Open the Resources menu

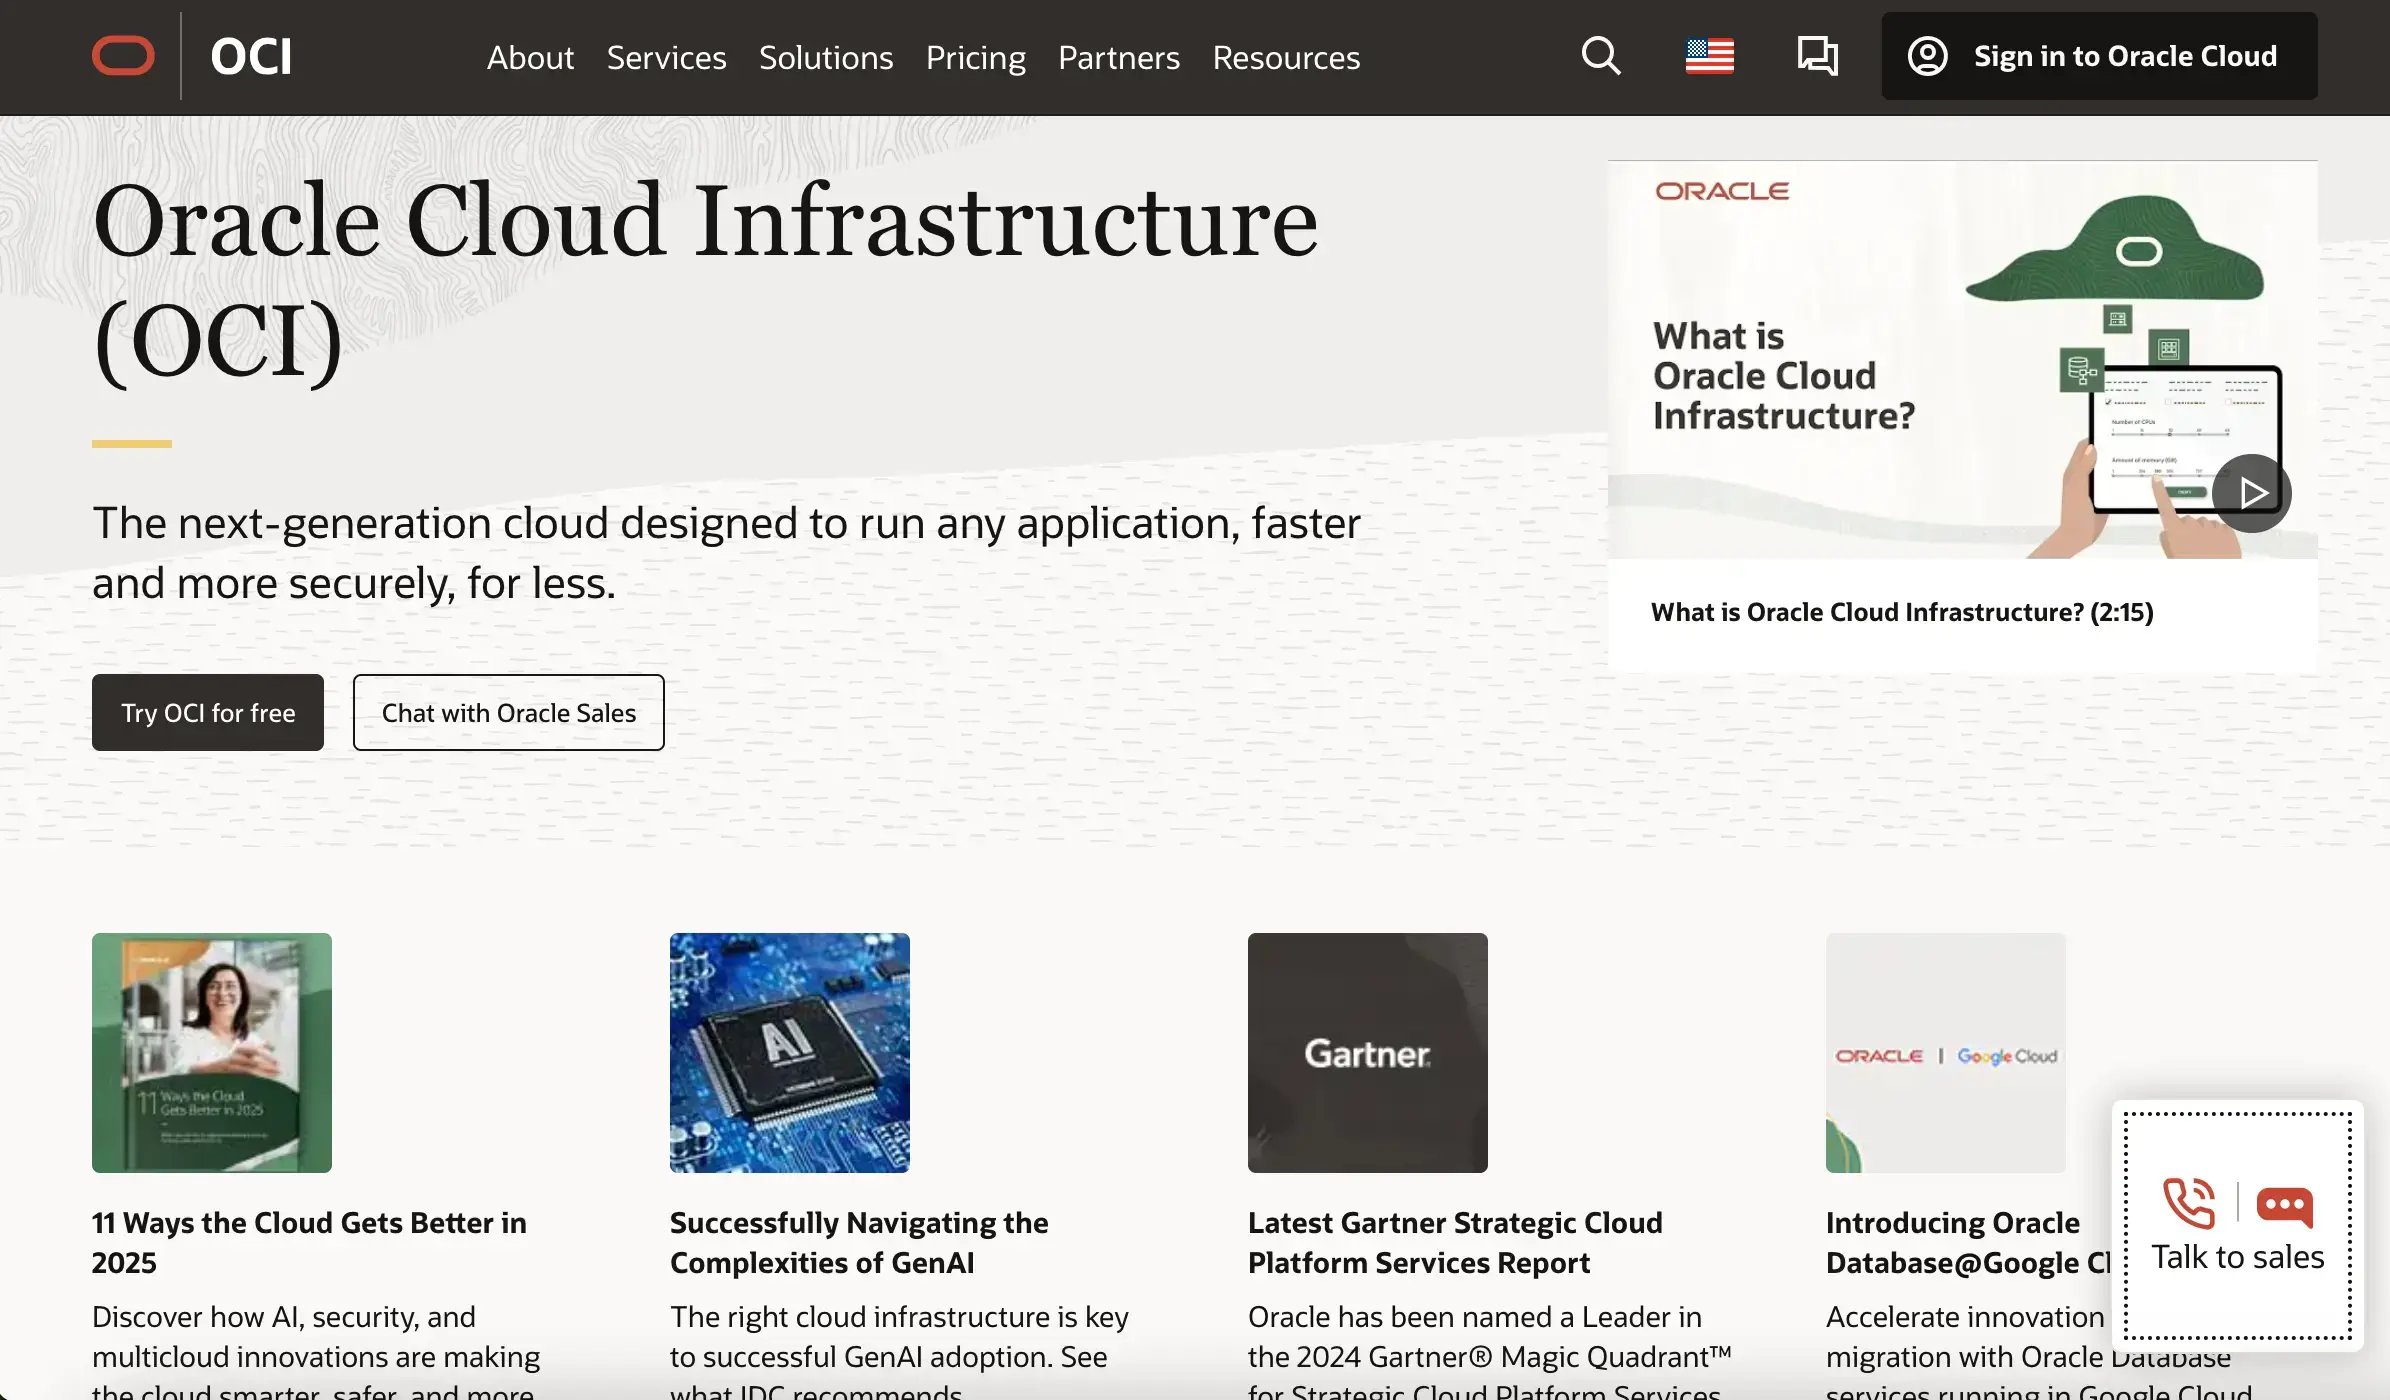pyautogui.click(x=1286, y=57)
